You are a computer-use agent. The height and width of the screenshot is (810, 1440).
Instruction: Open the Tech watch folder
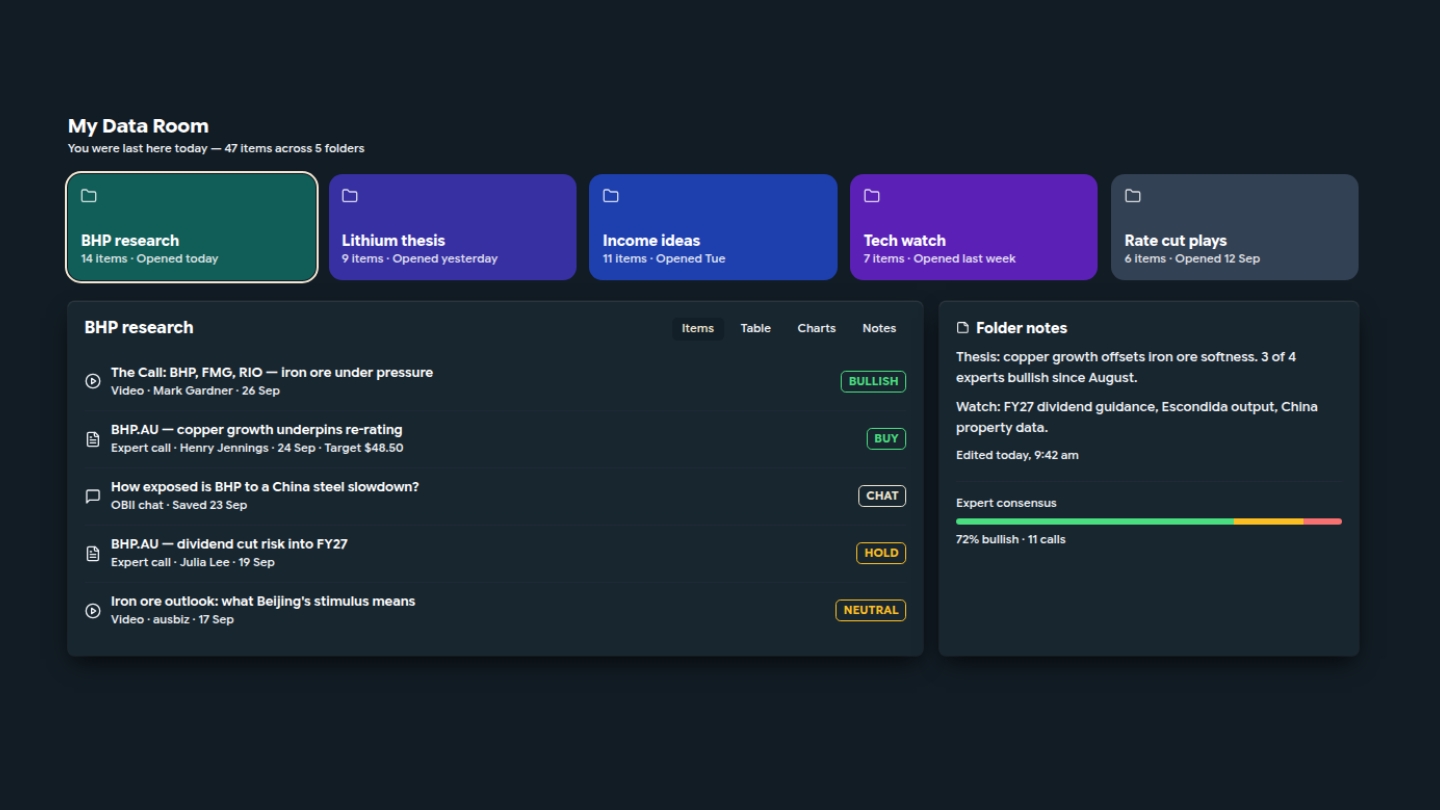tap(974, 227)
